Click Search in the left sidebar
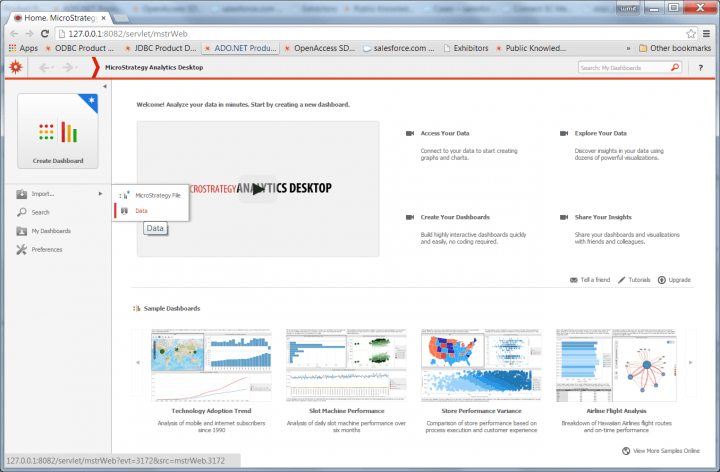 [x=40, y=213]
